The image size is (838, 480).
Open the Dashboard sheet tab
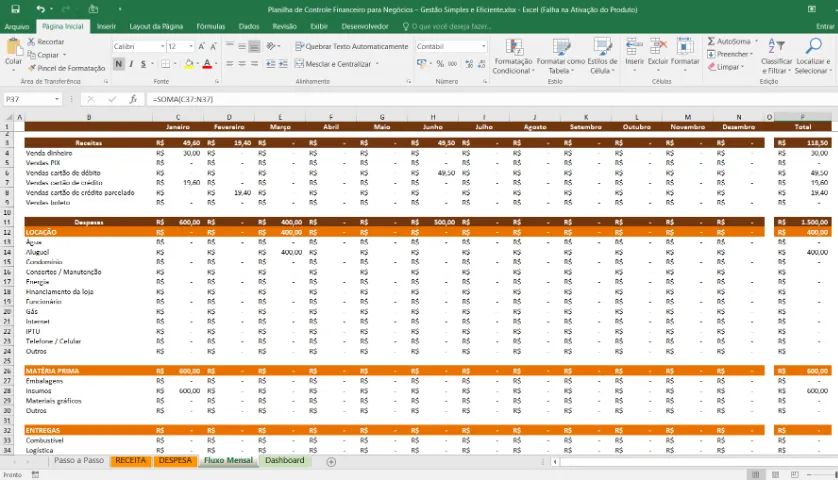point(284,460)
